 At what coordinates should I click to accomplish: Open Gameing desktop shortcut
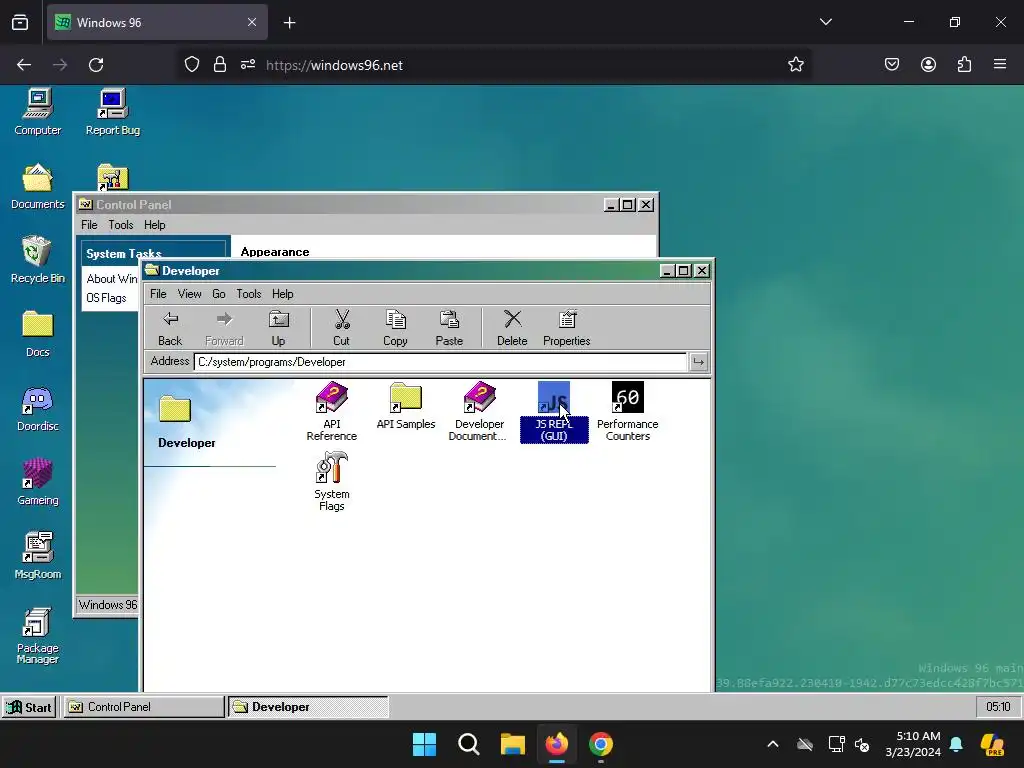click(x=38, y=482)
